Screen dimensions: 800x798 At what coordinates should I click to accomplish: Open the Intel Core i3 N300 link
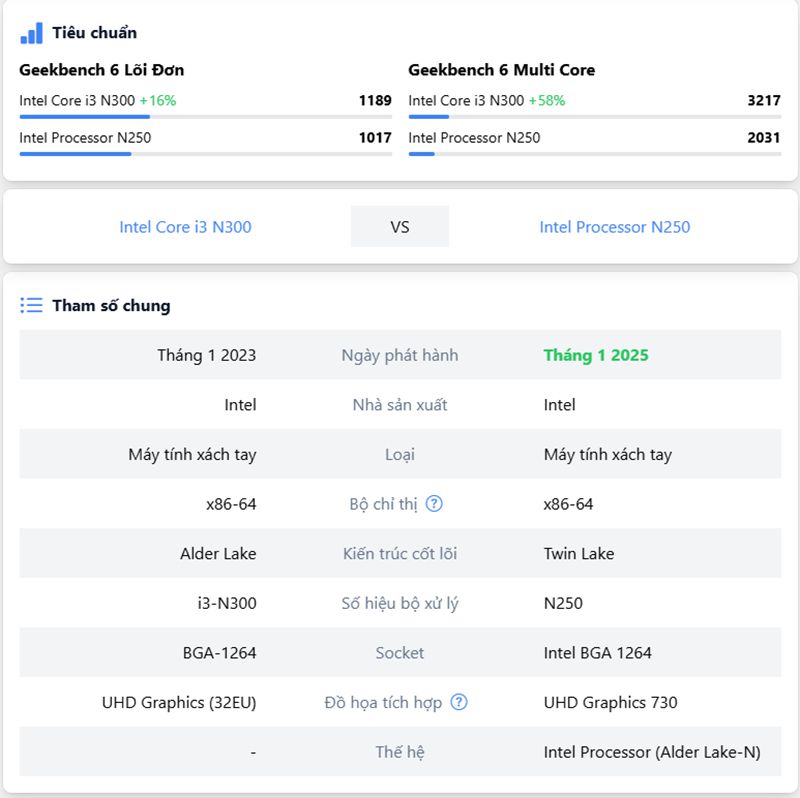point(185,227)
